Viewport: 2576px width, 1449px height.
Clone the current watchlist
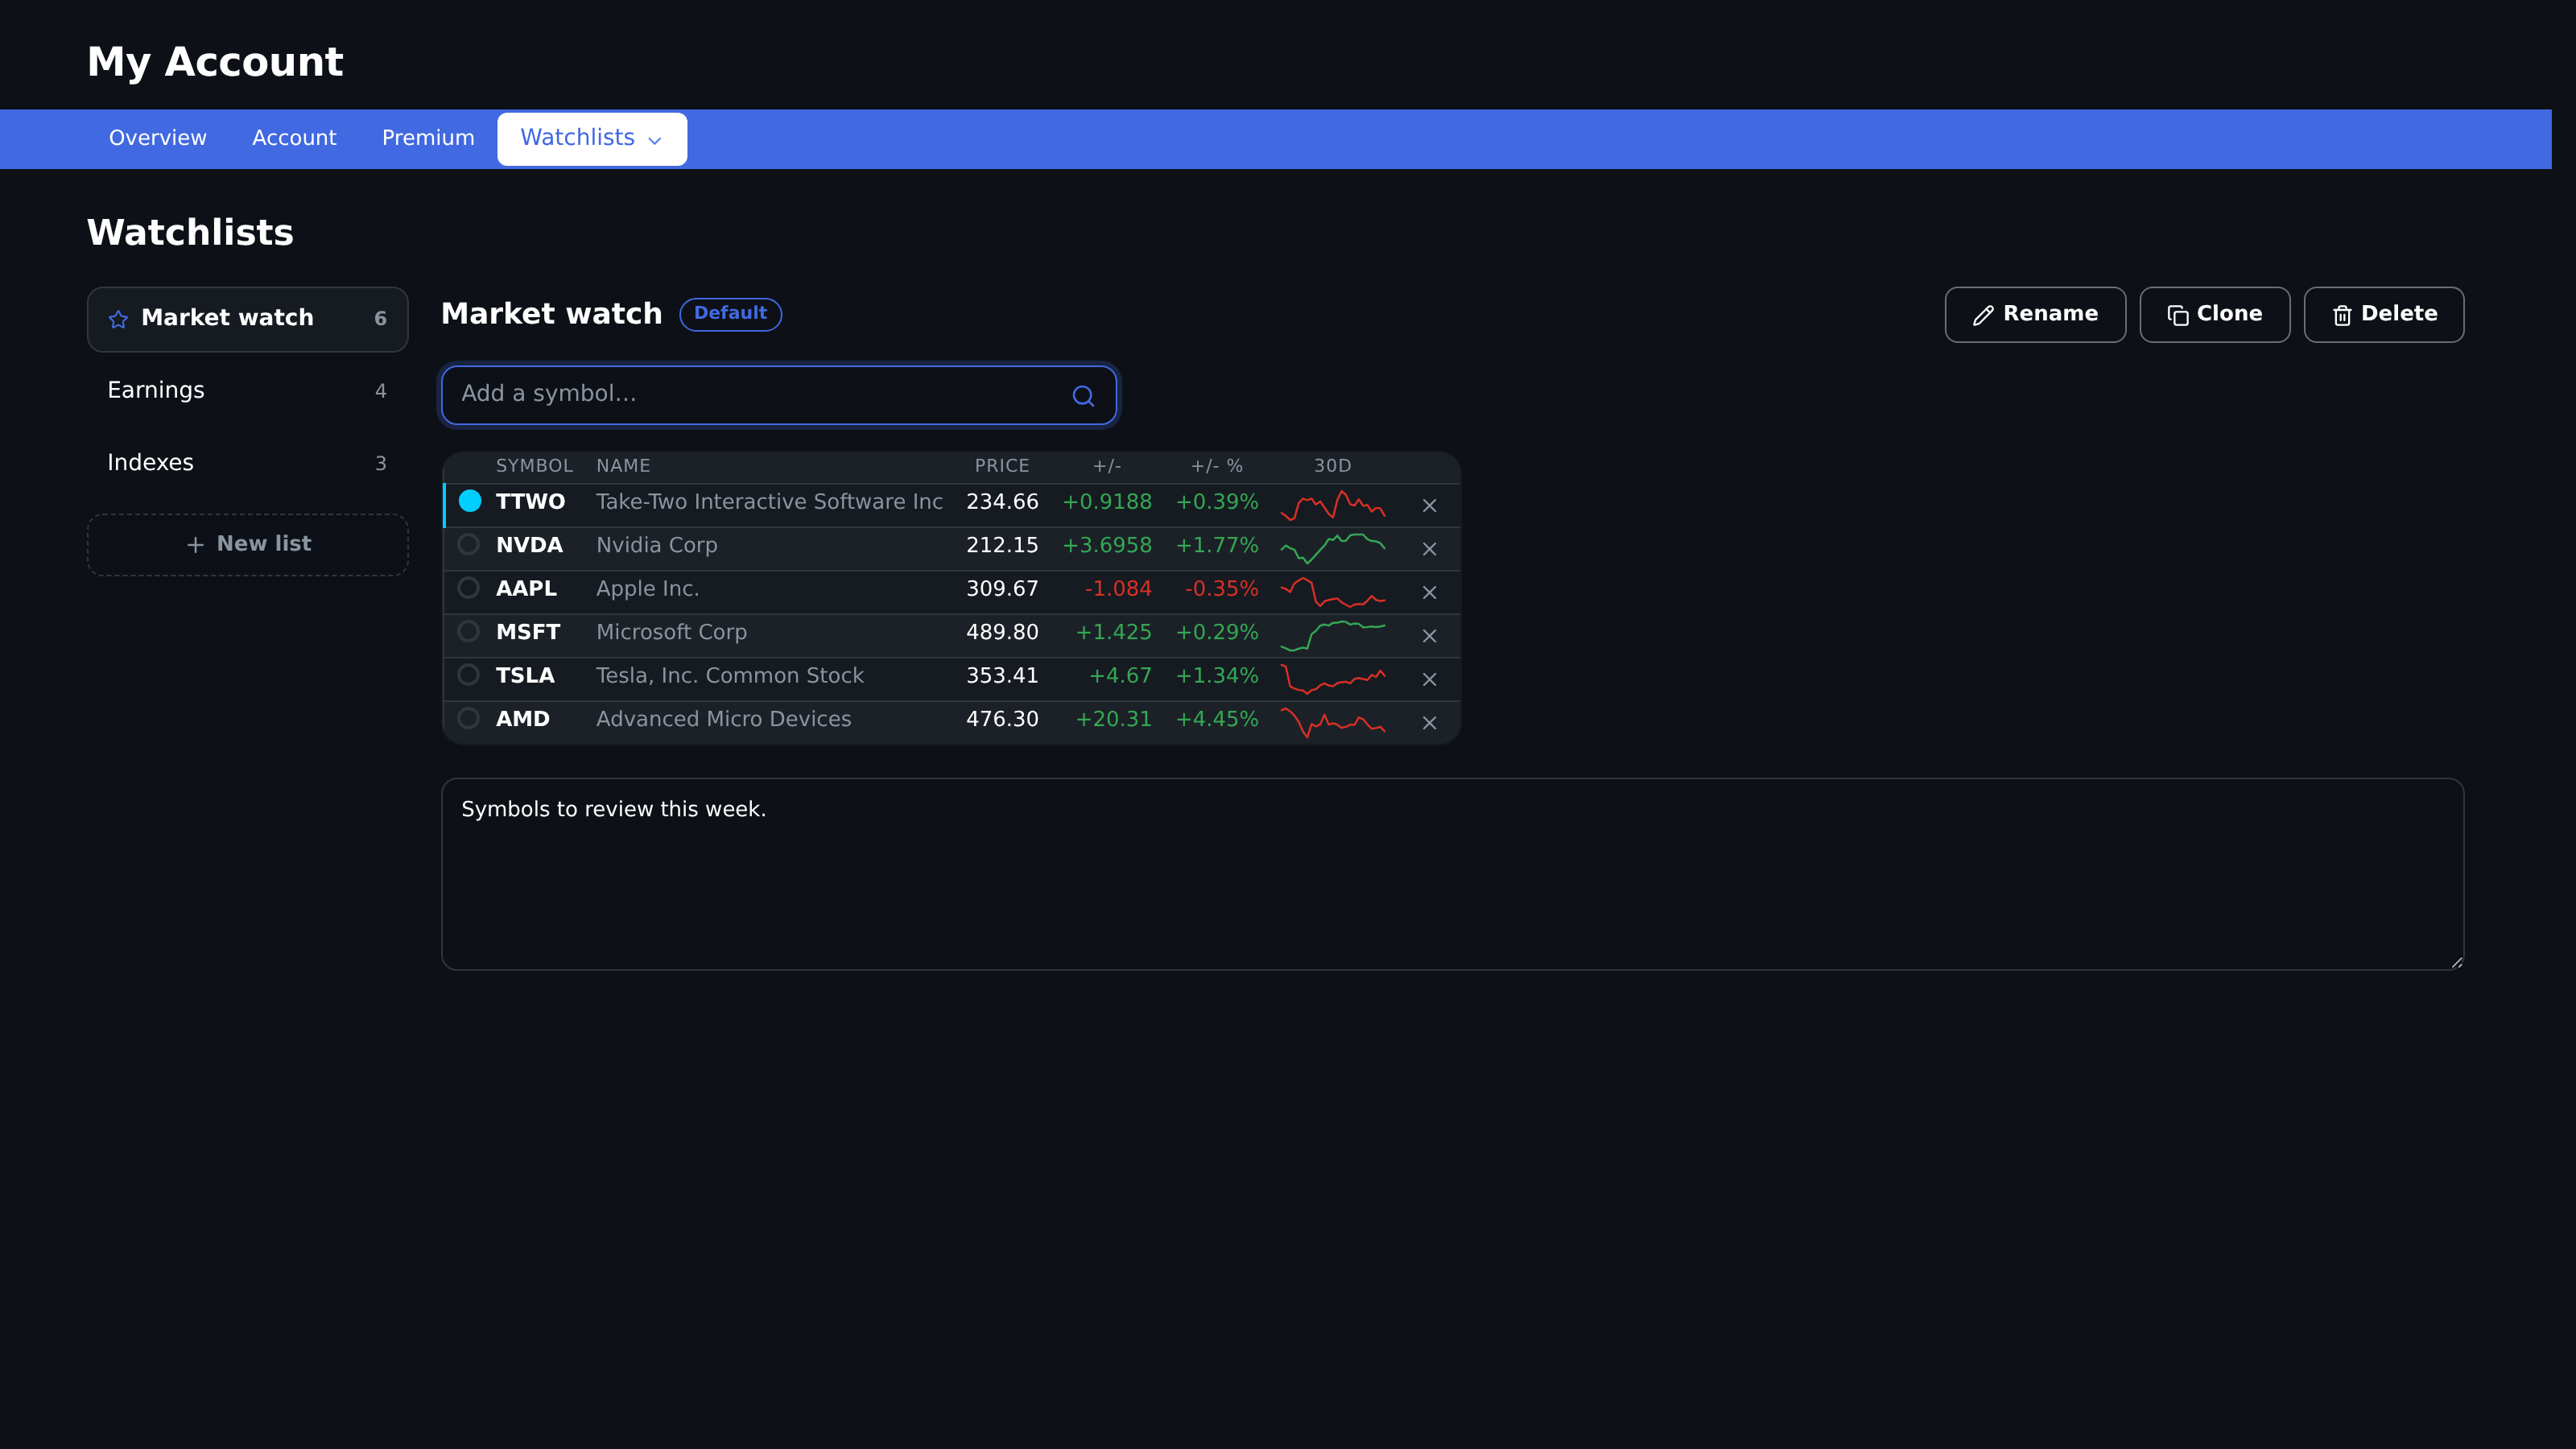[2214, 315]
